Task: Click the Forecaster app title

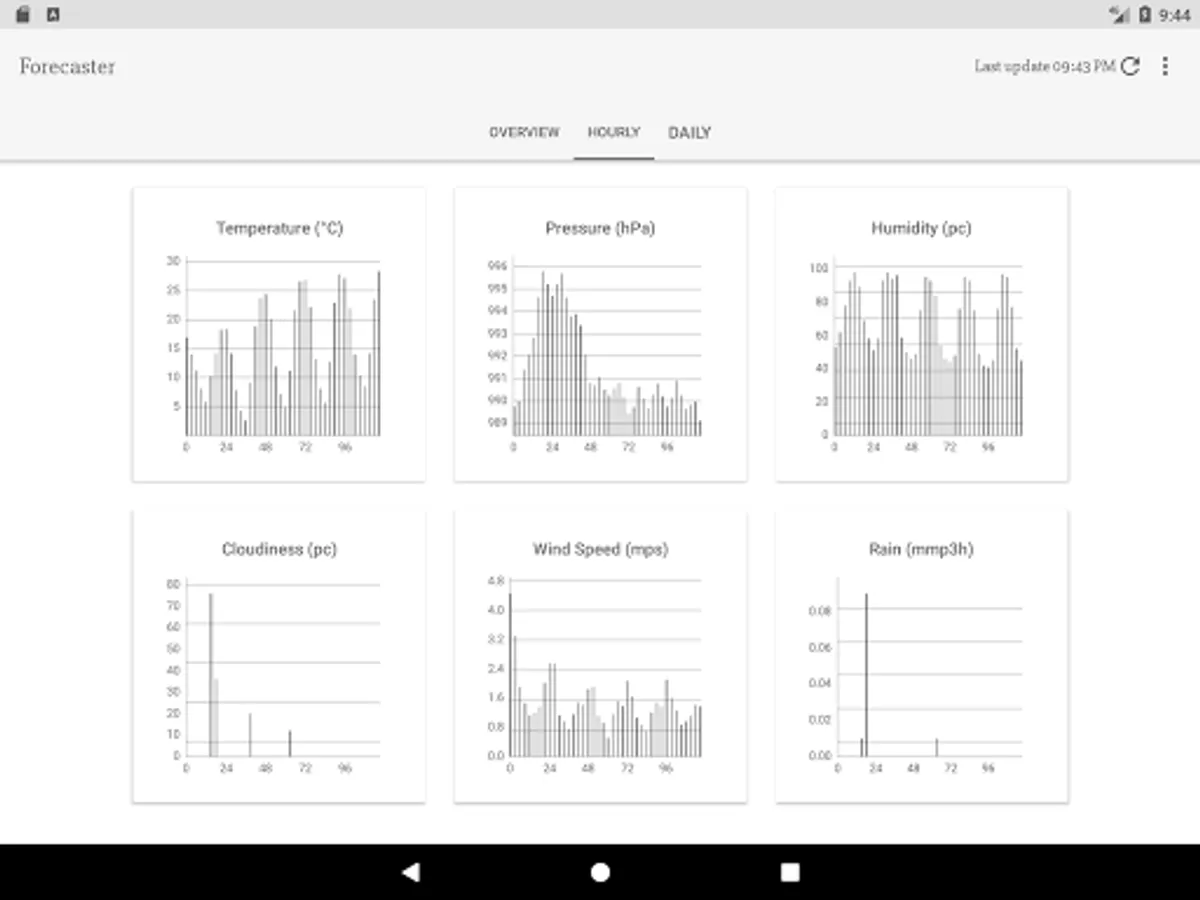Action: coord(67,67)
